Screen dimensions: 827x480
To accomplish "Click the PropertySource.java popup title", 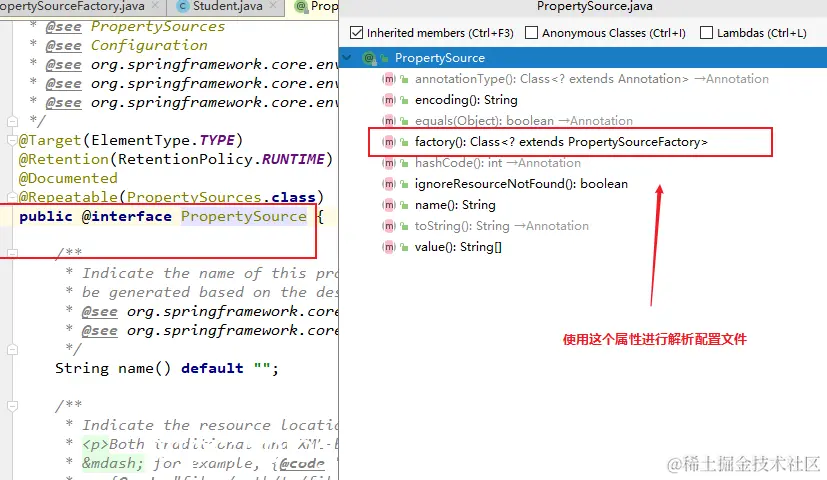I will tap(594, 6).
